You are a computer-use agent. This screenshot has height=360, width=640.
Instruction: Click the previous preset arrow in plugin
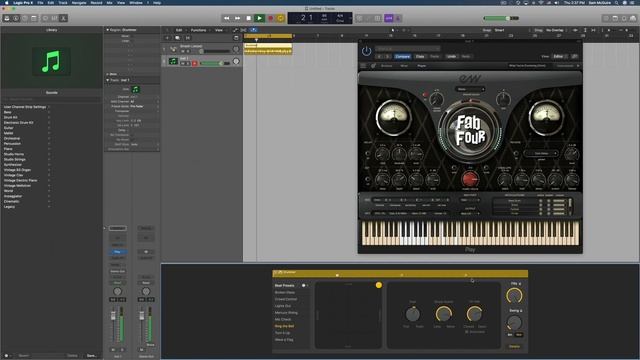point(379,56)
